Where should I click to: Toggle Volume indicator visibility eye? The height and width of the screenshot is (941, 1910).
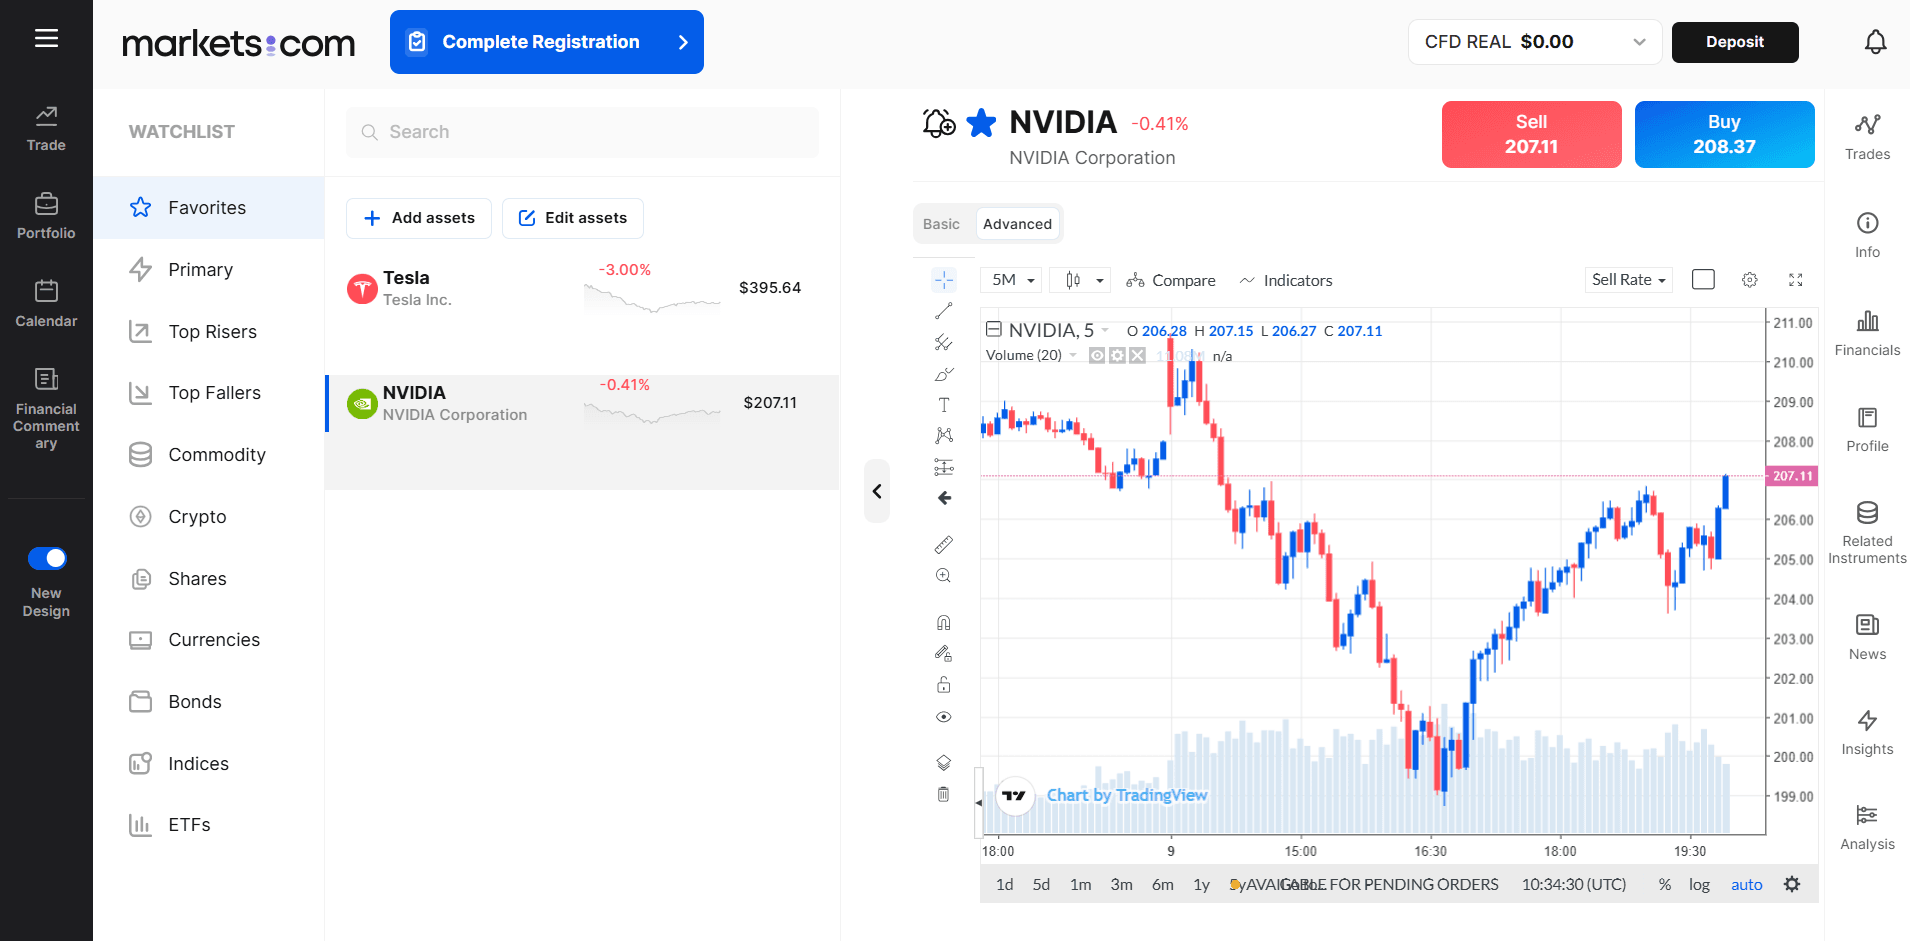click(1097, 355)
